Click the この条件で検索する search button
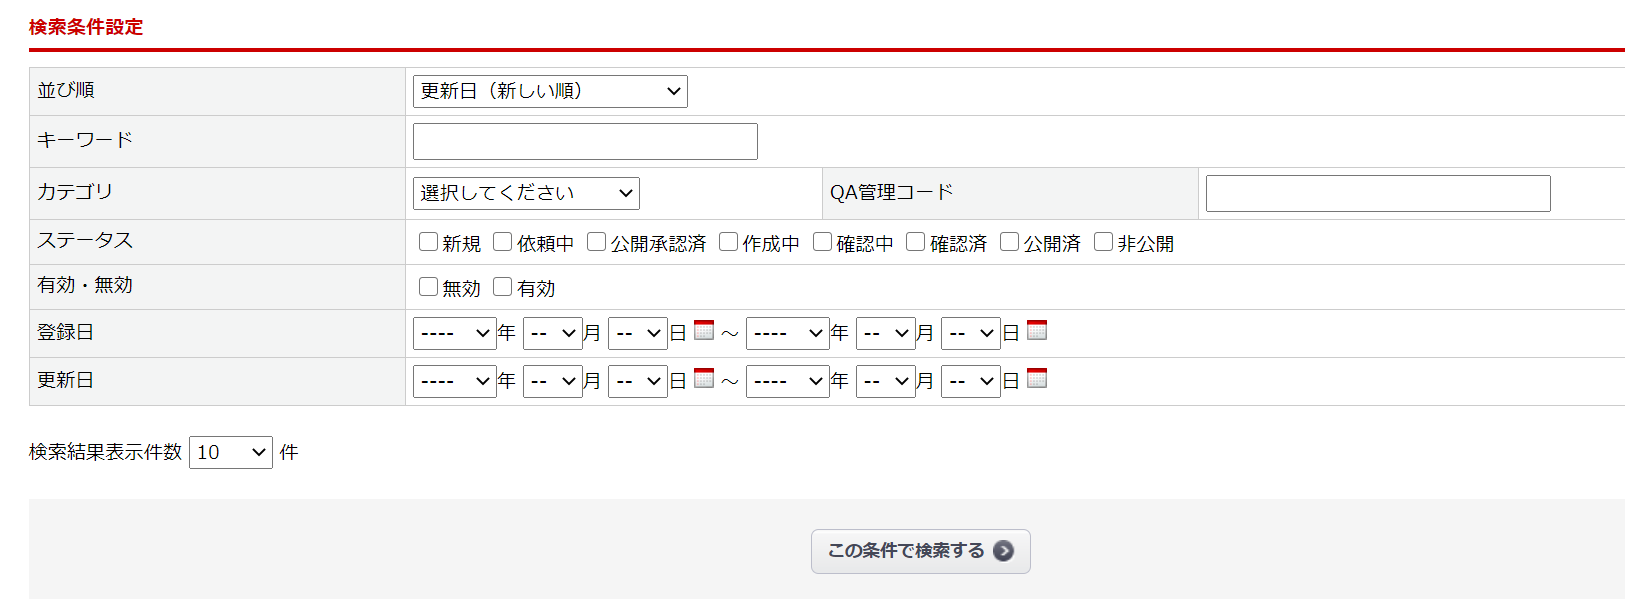This screenshot has height=599, width=1625. pos(920,551)
